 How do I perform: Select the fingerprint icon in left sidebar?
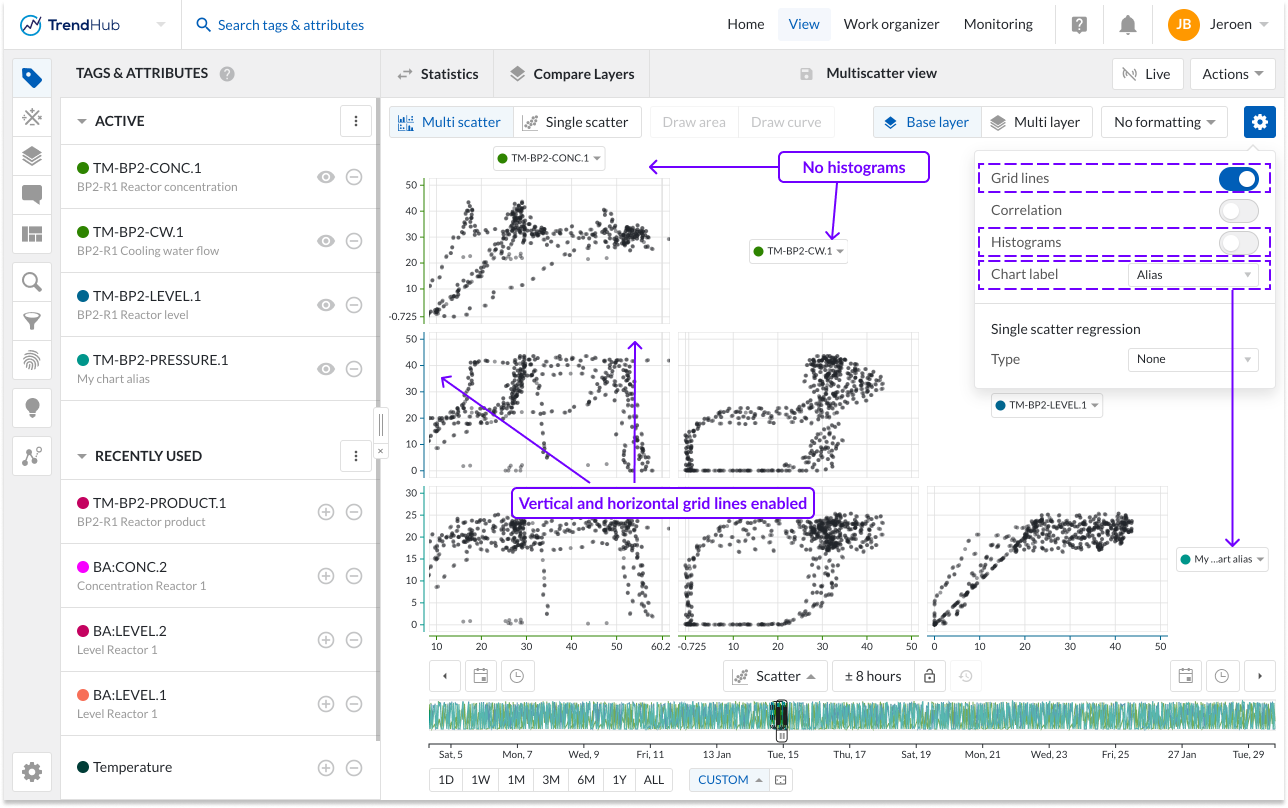coord(32,360)
